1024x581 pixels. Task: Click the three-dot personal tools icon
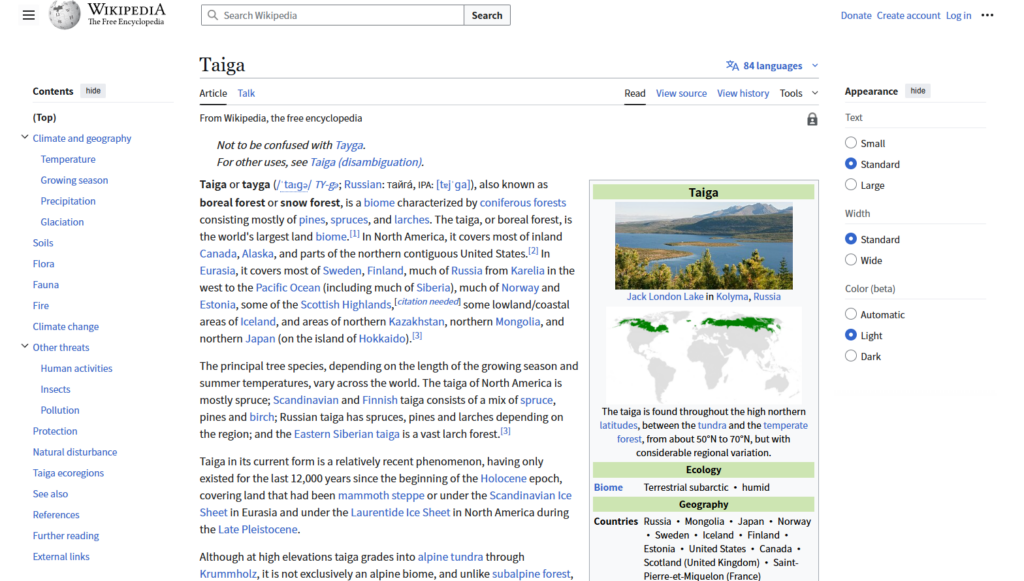(987, 15)
